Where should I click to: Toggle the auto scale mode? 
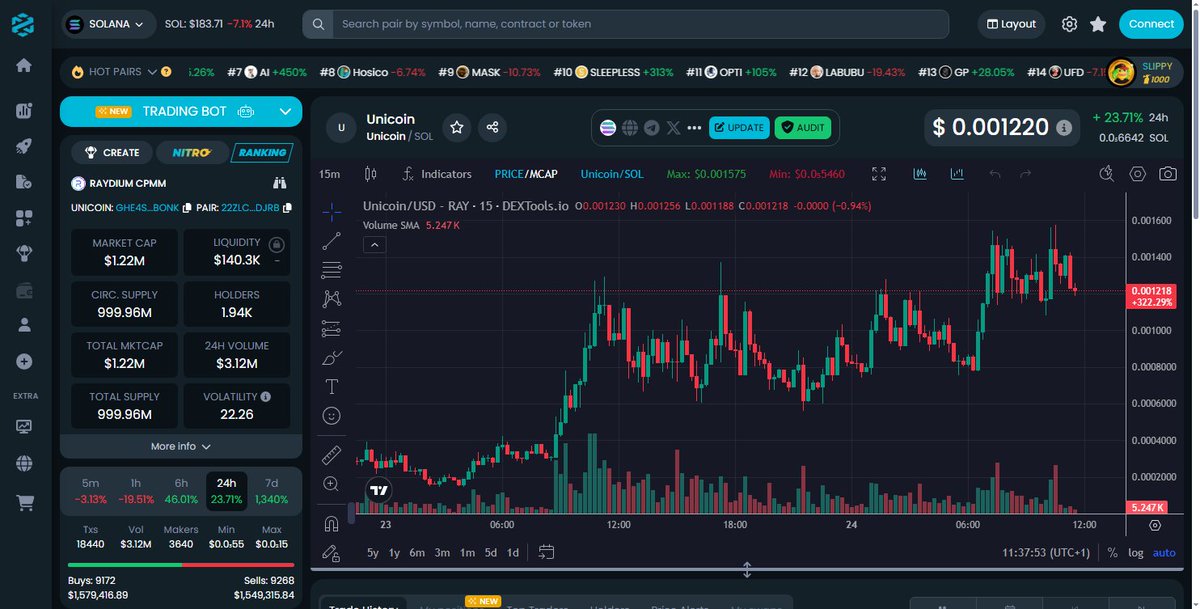coord(1164,552)
